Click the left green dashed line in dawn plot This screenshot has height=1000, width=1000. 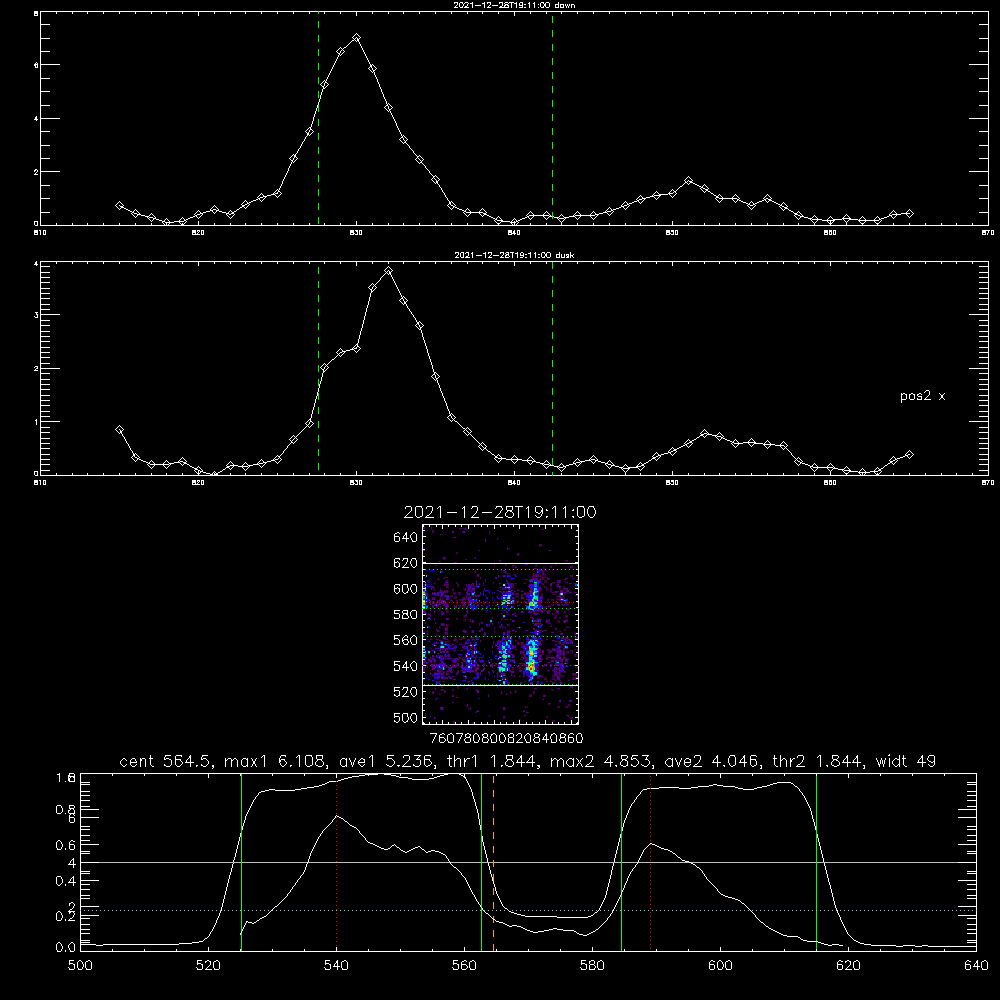point(318,119)
